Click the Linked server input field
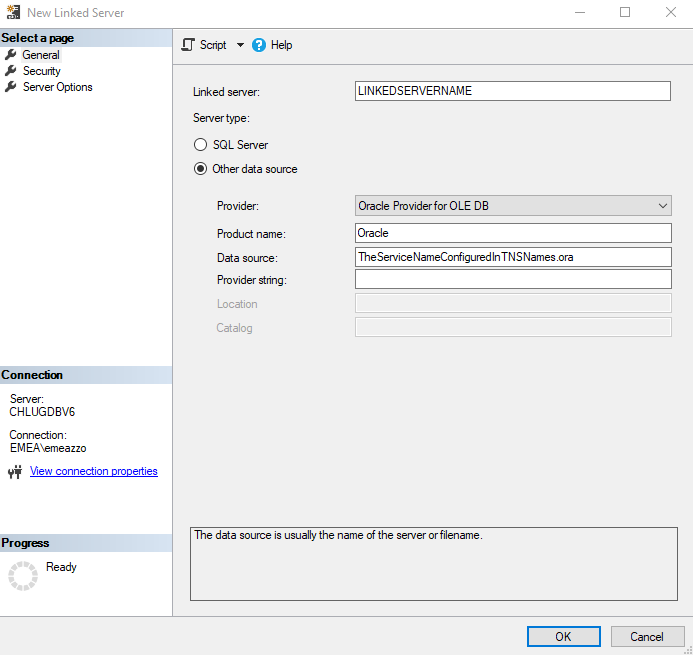693x655 pixels. pyautogui.click(x=513, y=91)
